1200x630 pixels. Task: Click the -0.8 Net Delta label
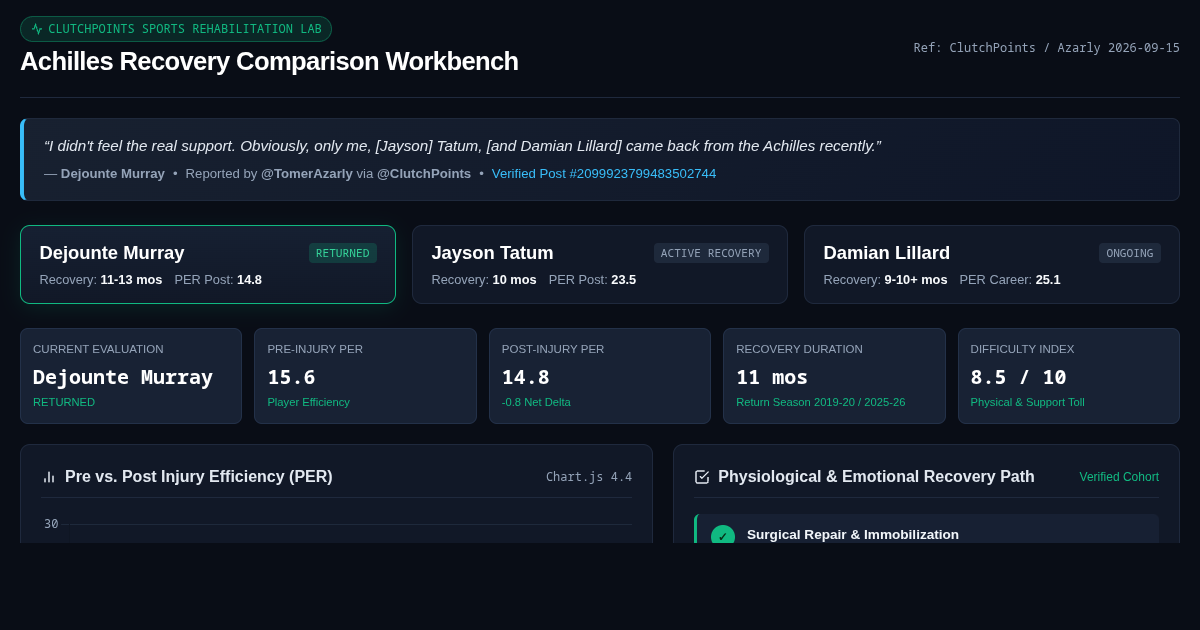click(536, 402)
